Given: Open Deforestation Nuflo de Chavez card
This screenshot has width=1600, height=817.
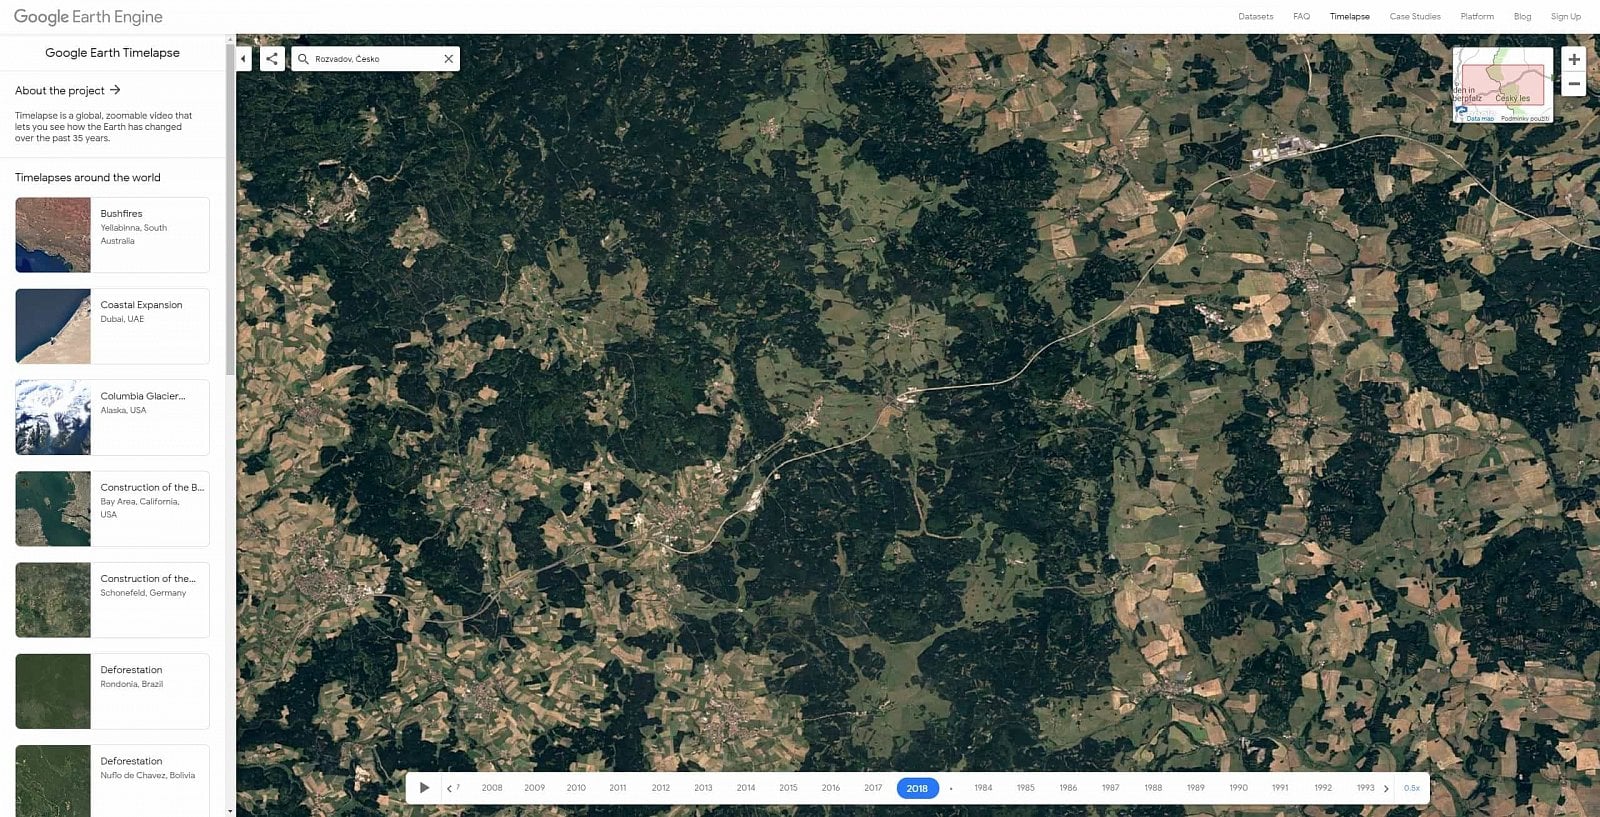Looking at the screenshot, I should (112, 780).
